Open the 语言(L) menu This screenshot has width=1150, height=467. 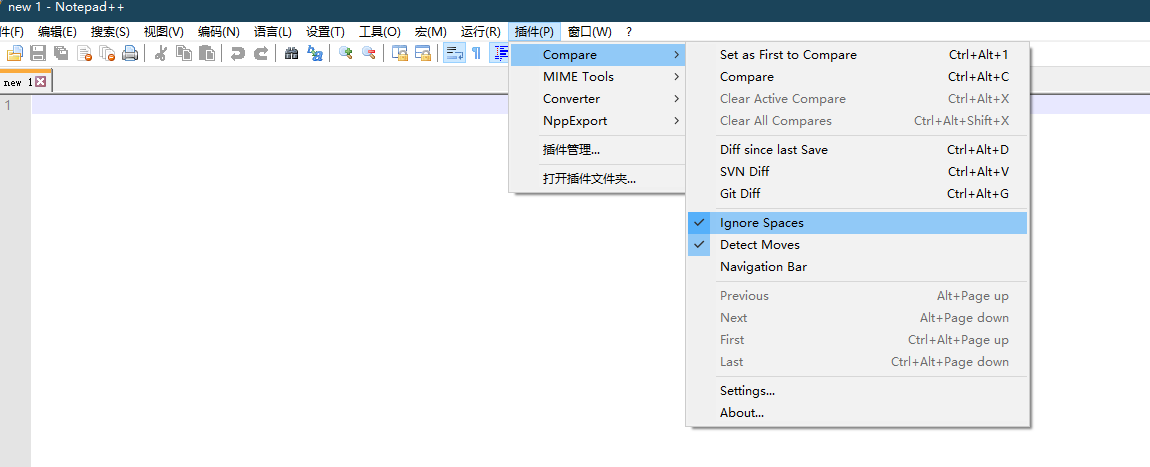pyautogui.click(x=273, y=32)
